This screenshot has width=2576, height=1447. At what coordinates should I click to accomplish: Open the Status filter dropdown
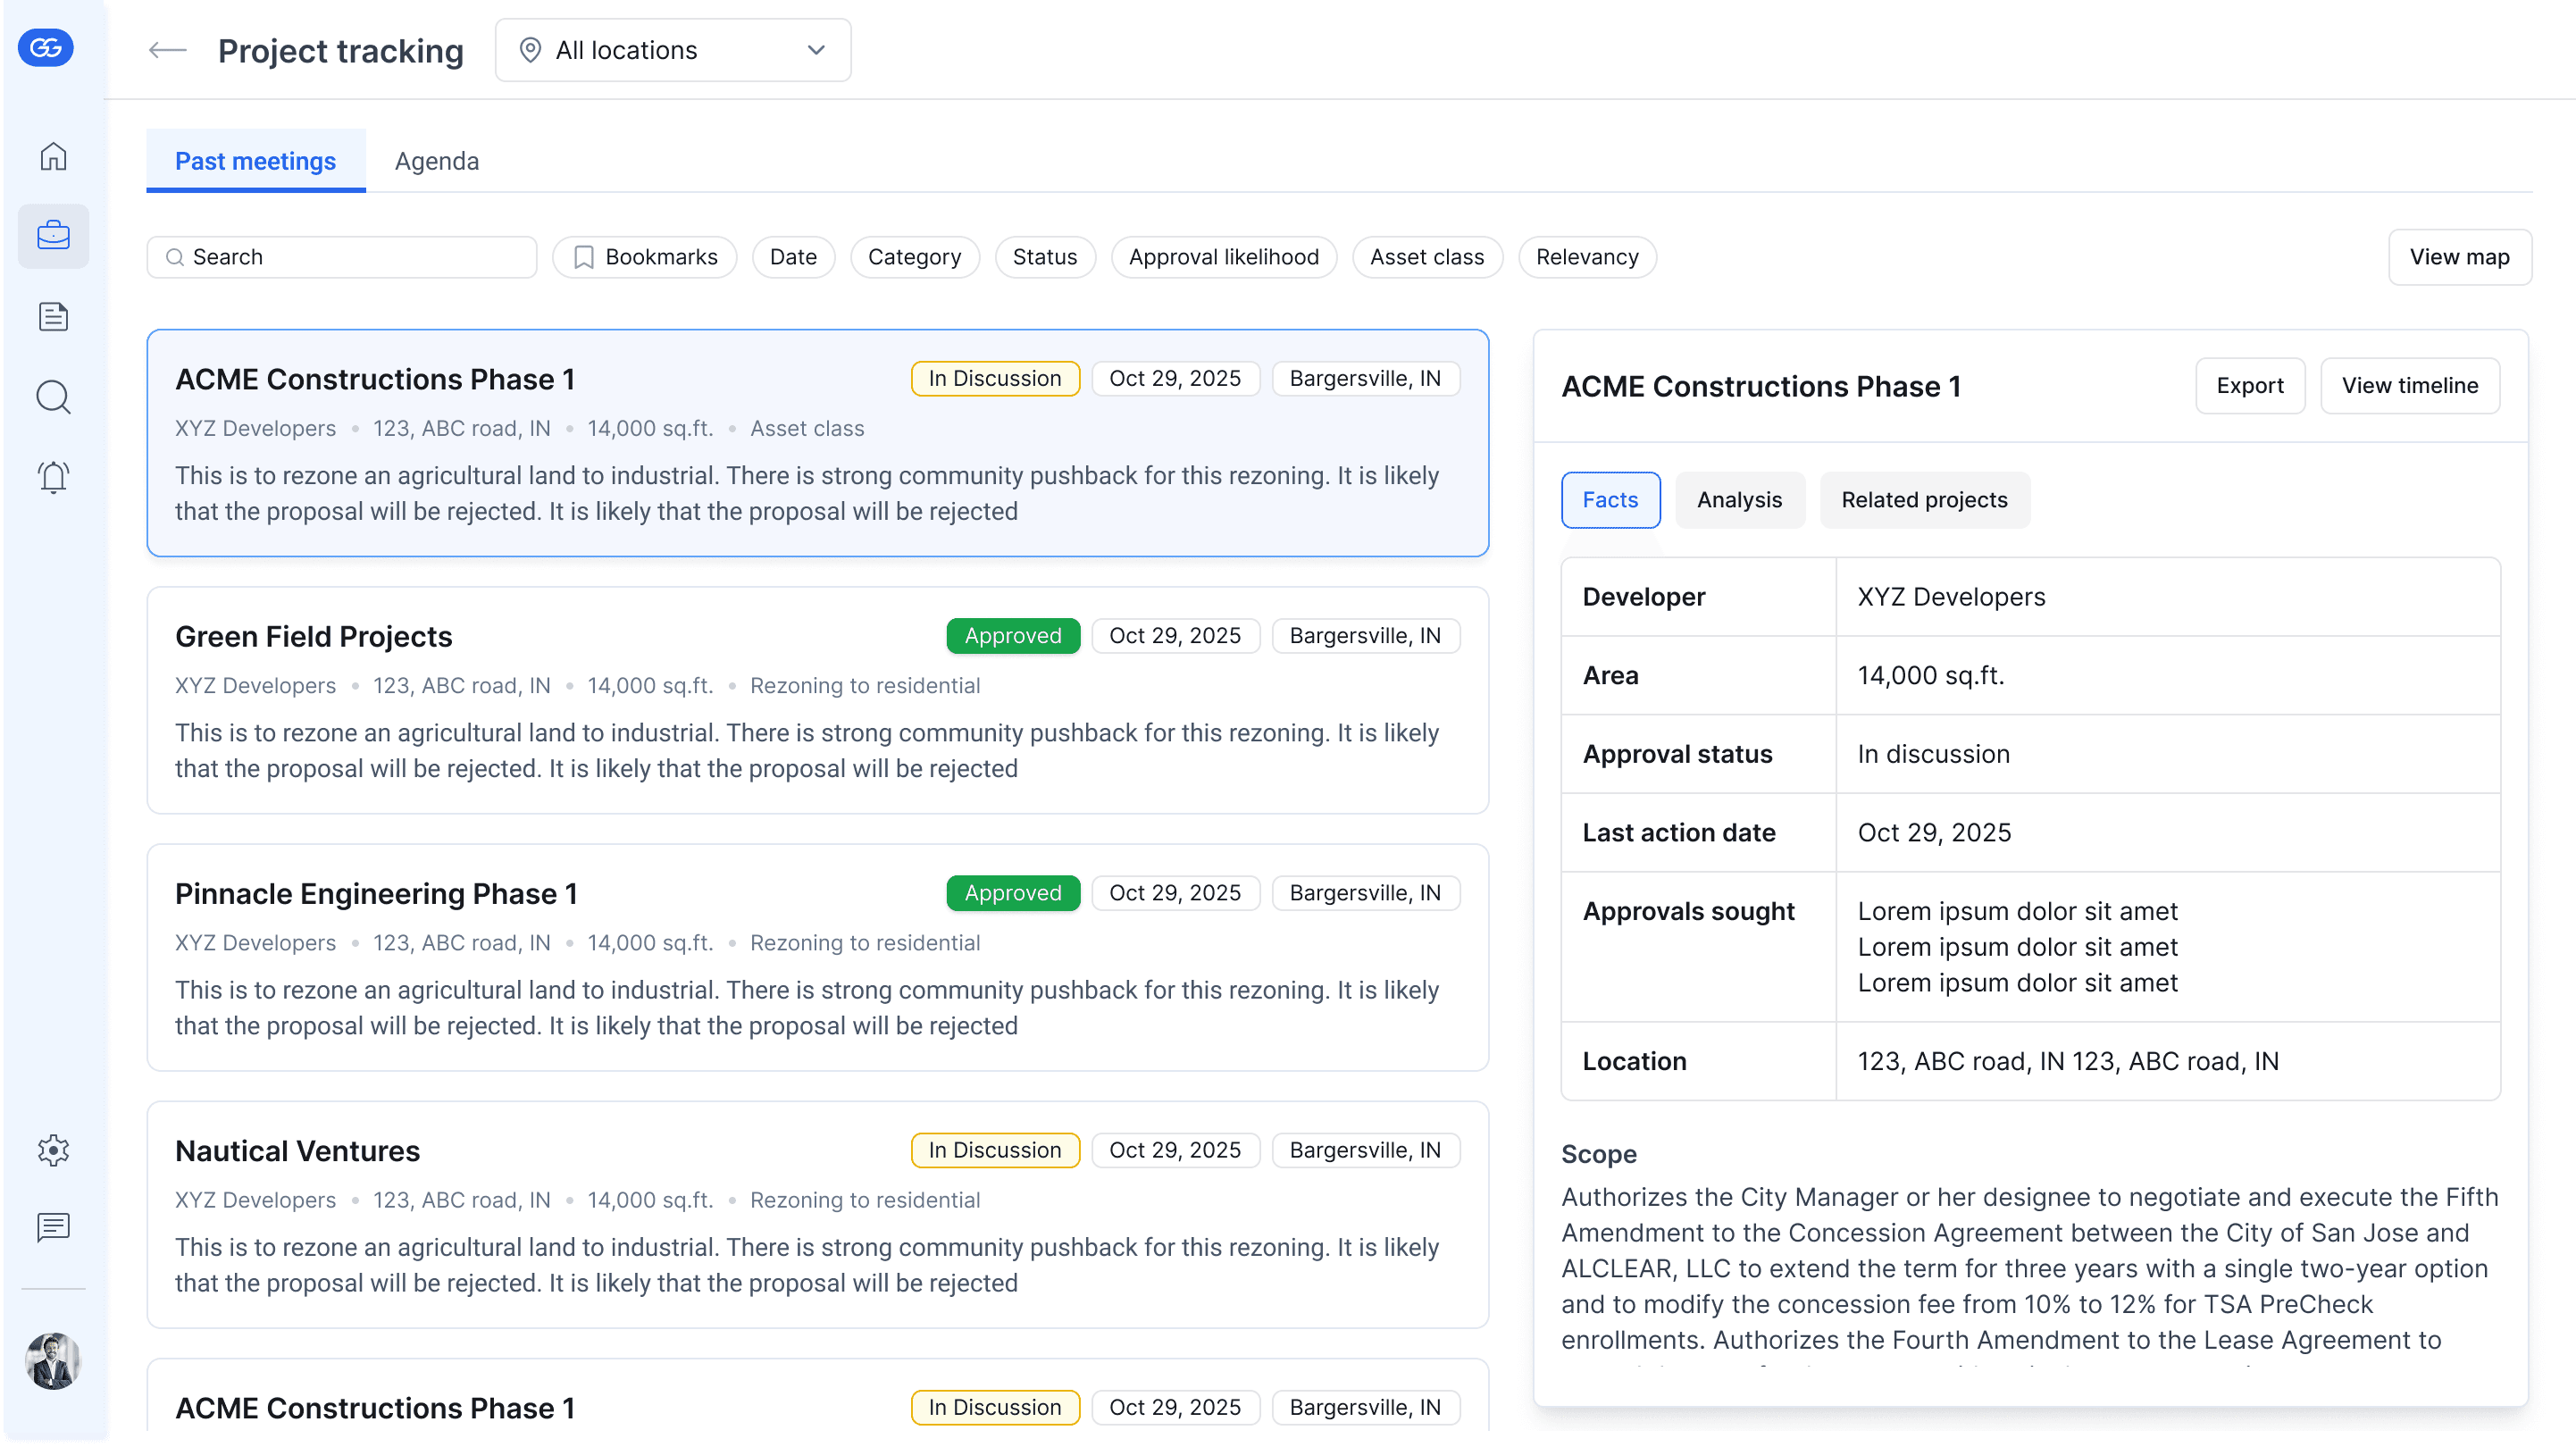tap(1044, 257)
